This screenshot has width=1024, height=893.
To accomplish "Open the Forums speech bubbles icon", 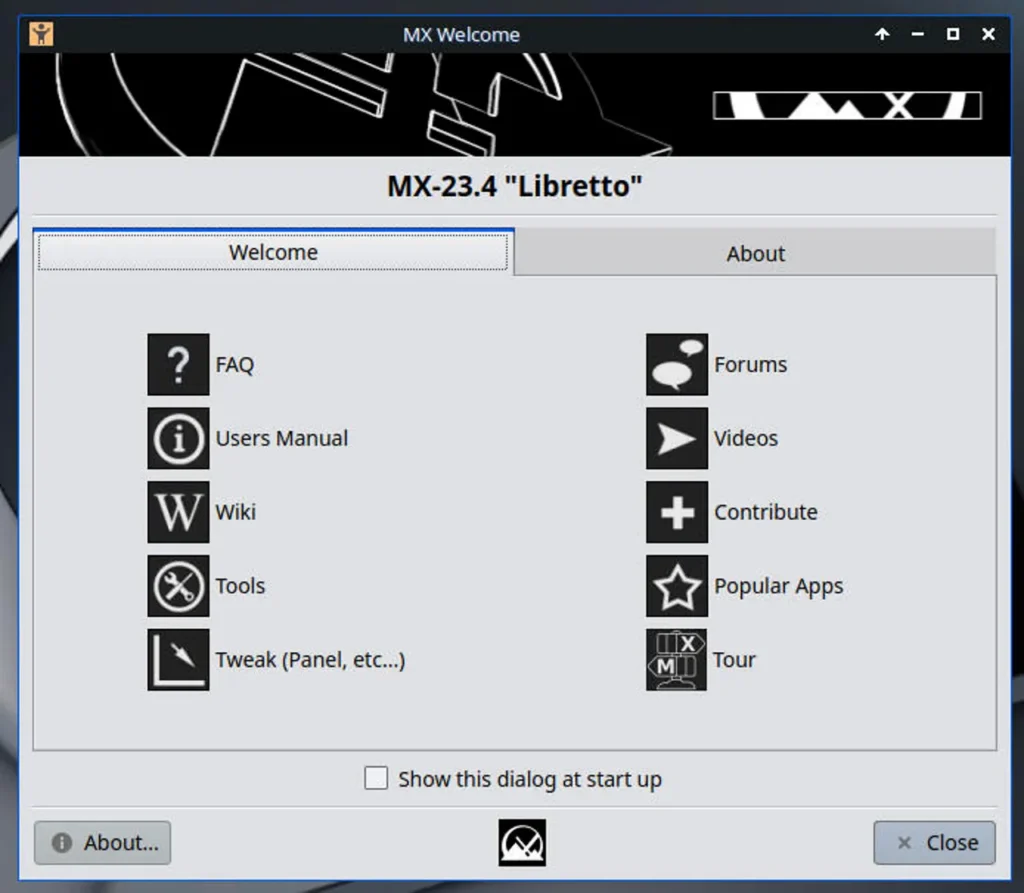I will (x=677, y=365).
